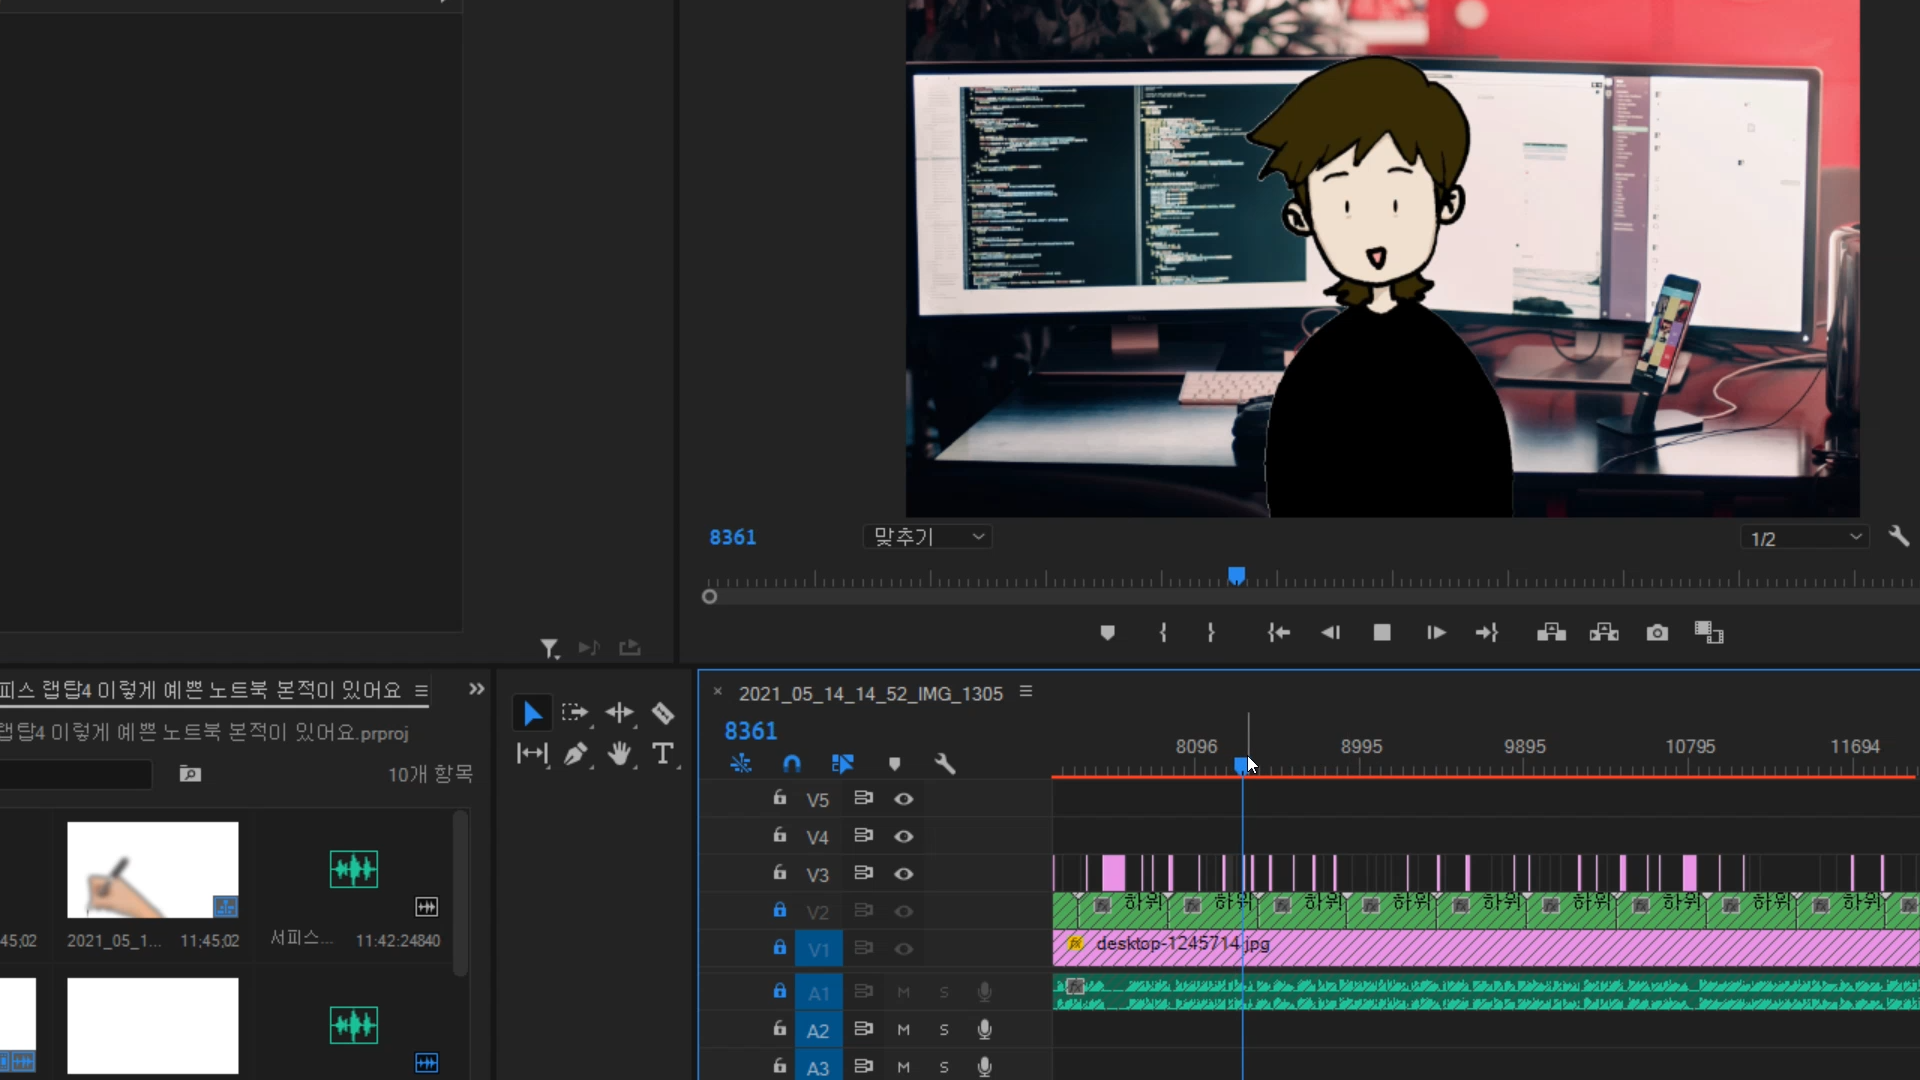
Task: Expand the hidden panels chevron
Action: (476, 689)
